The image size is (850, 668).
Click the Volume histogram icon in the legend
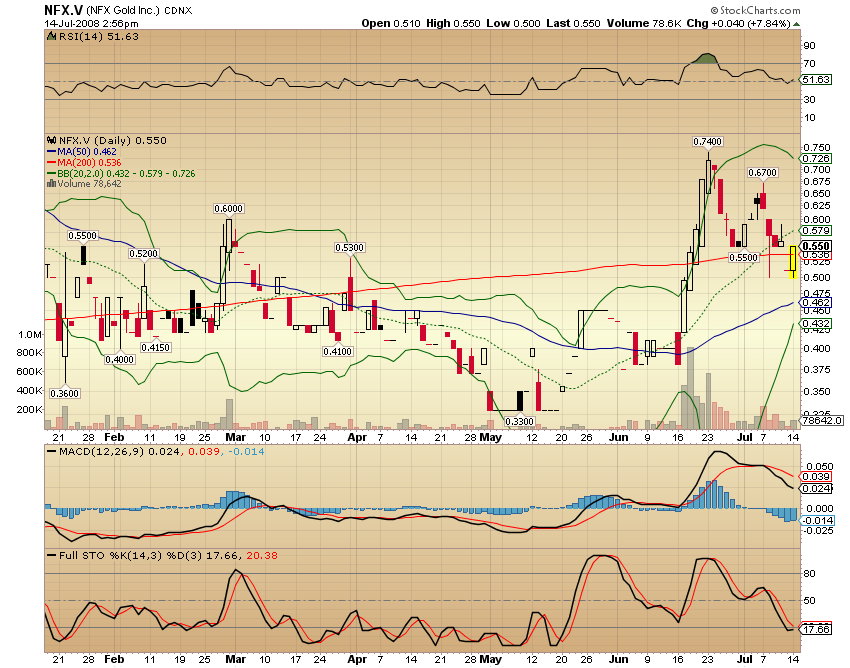[50, 184]
